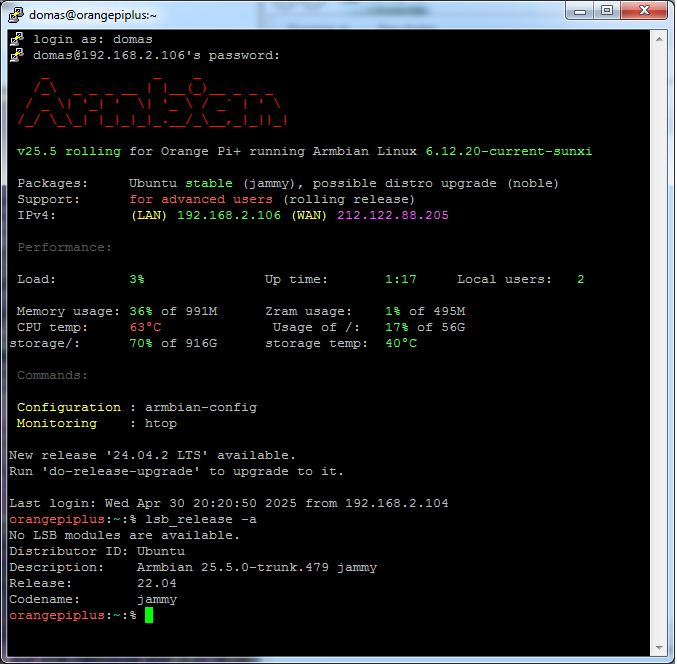
Task: Maximize the PuTTY terminal window
Action: pyautogui.click(x=607, y=11)
